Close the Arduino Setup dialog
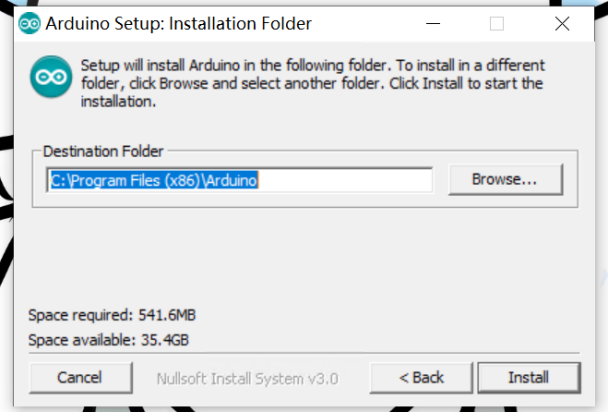This screenshot has height=412, width=609. coord(562,24)
